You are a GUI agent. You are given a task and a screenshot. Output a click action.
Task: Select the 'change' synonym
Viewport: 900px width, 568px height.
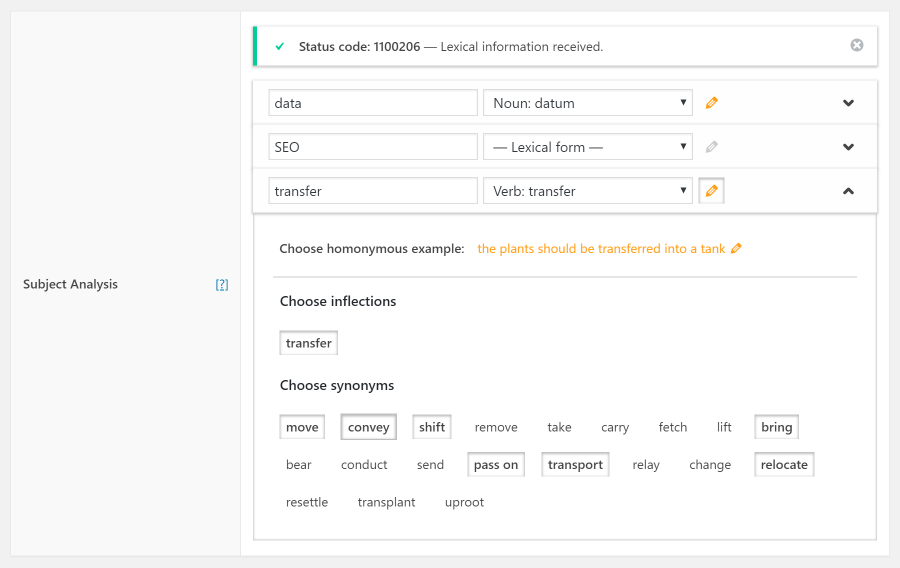click(x=710, y=465)
